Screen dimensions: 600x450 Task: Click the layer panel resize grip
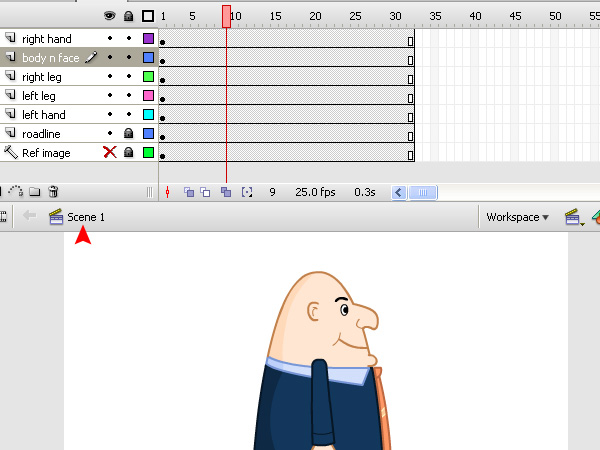[150, 192]
